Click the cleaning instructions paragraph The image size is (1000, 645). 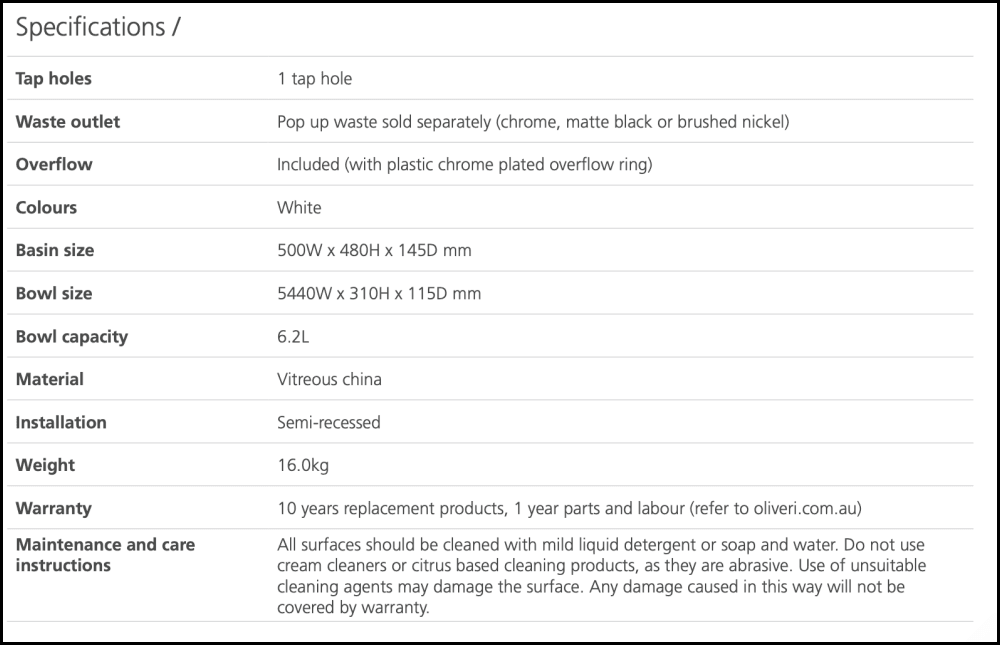(600, 576)
